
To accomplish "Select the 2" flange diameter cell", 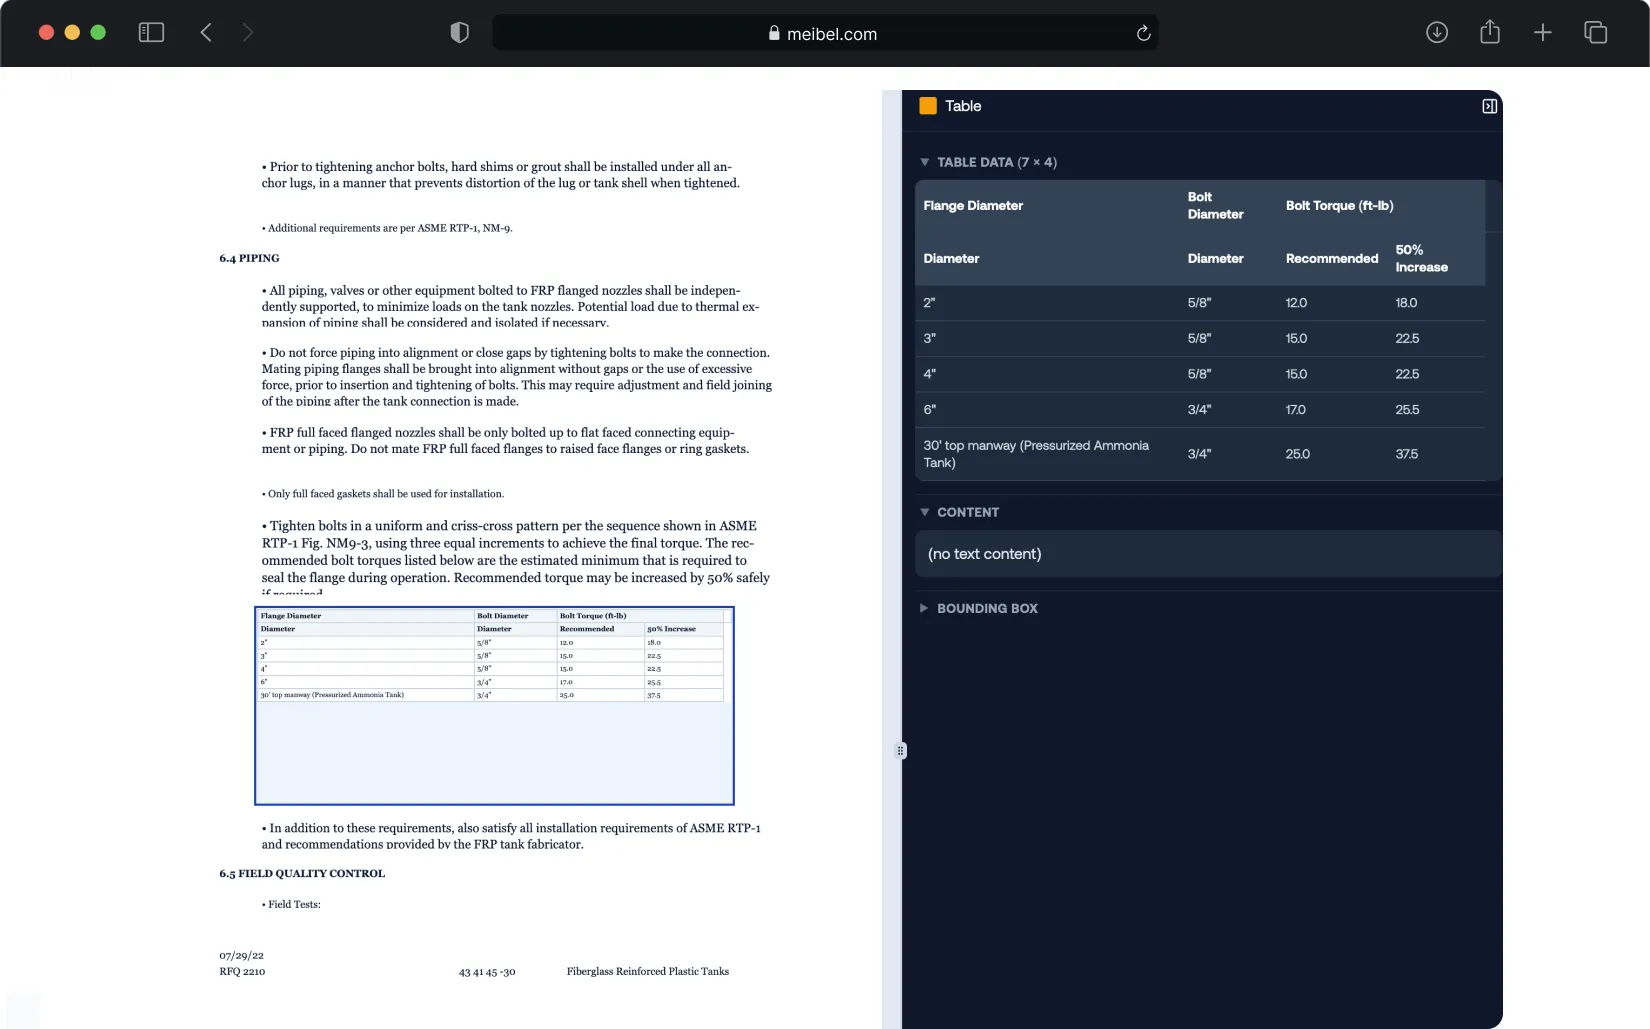I will coord(929,303).
